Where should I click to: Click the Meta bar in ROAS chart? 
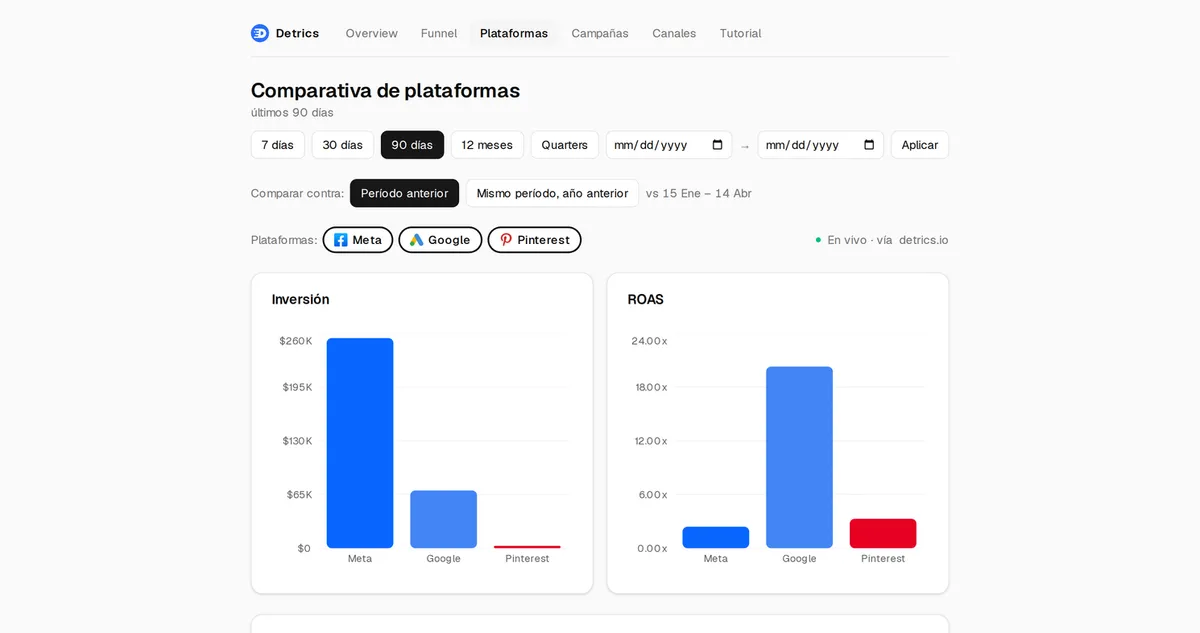point(716,537)
